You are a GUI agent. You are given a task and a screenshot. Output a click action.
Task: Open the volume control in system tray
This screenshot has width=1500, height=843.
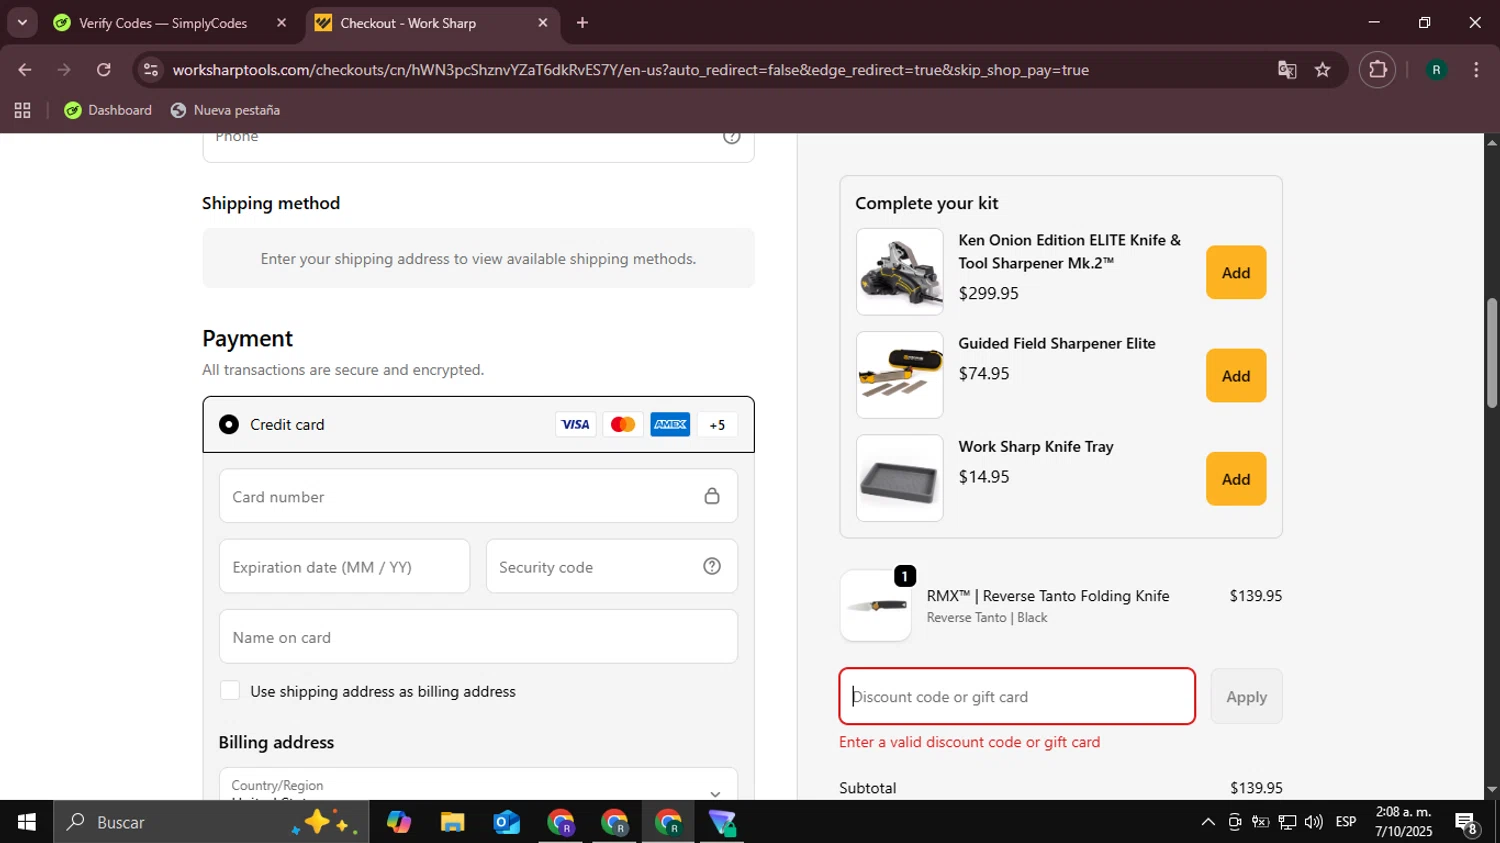coord(1313,822)
